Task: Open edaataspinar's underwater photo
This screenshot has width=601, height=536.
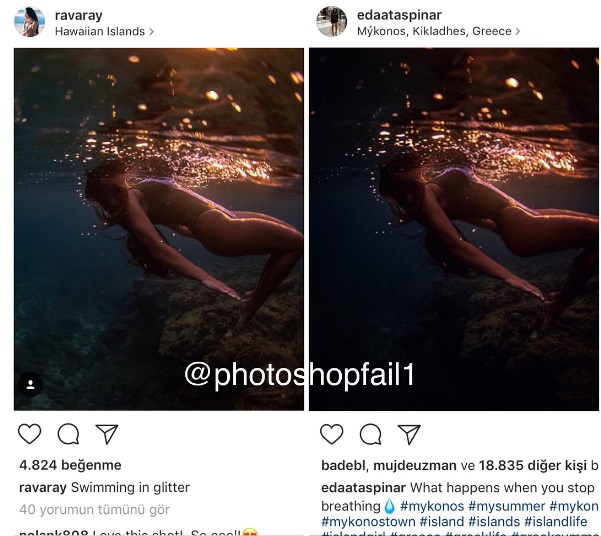Action: tap(454, 228)
